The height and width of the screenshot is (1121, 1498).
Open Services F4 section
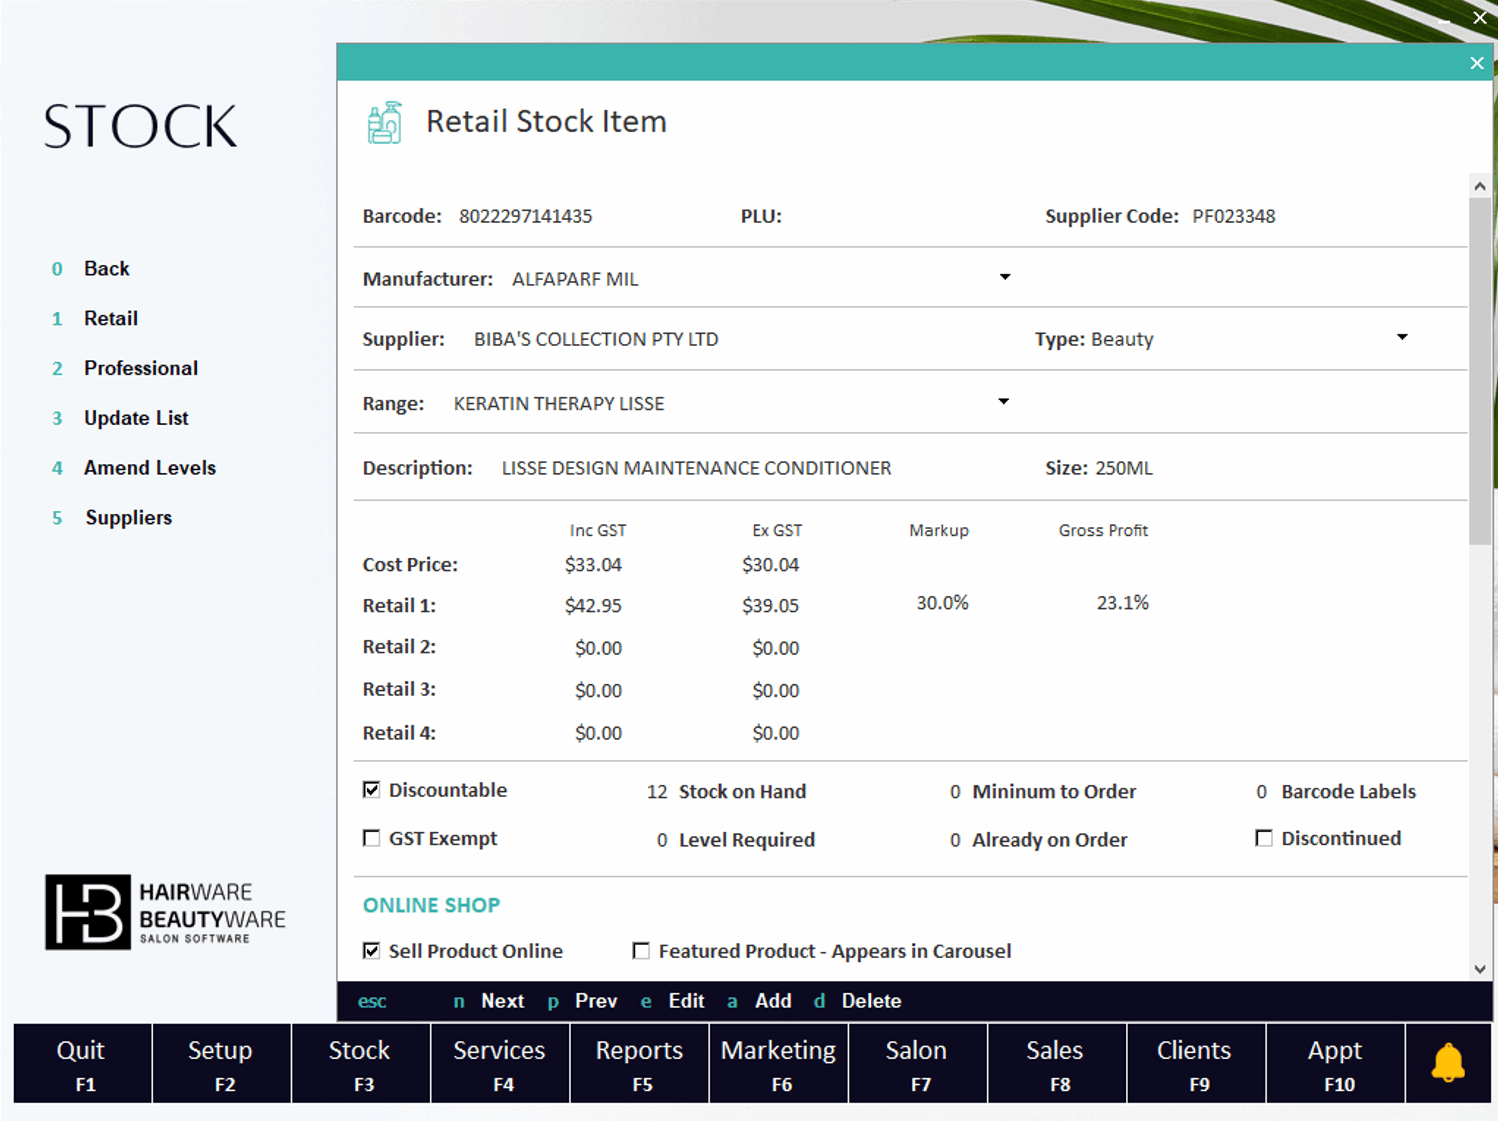500,1063
